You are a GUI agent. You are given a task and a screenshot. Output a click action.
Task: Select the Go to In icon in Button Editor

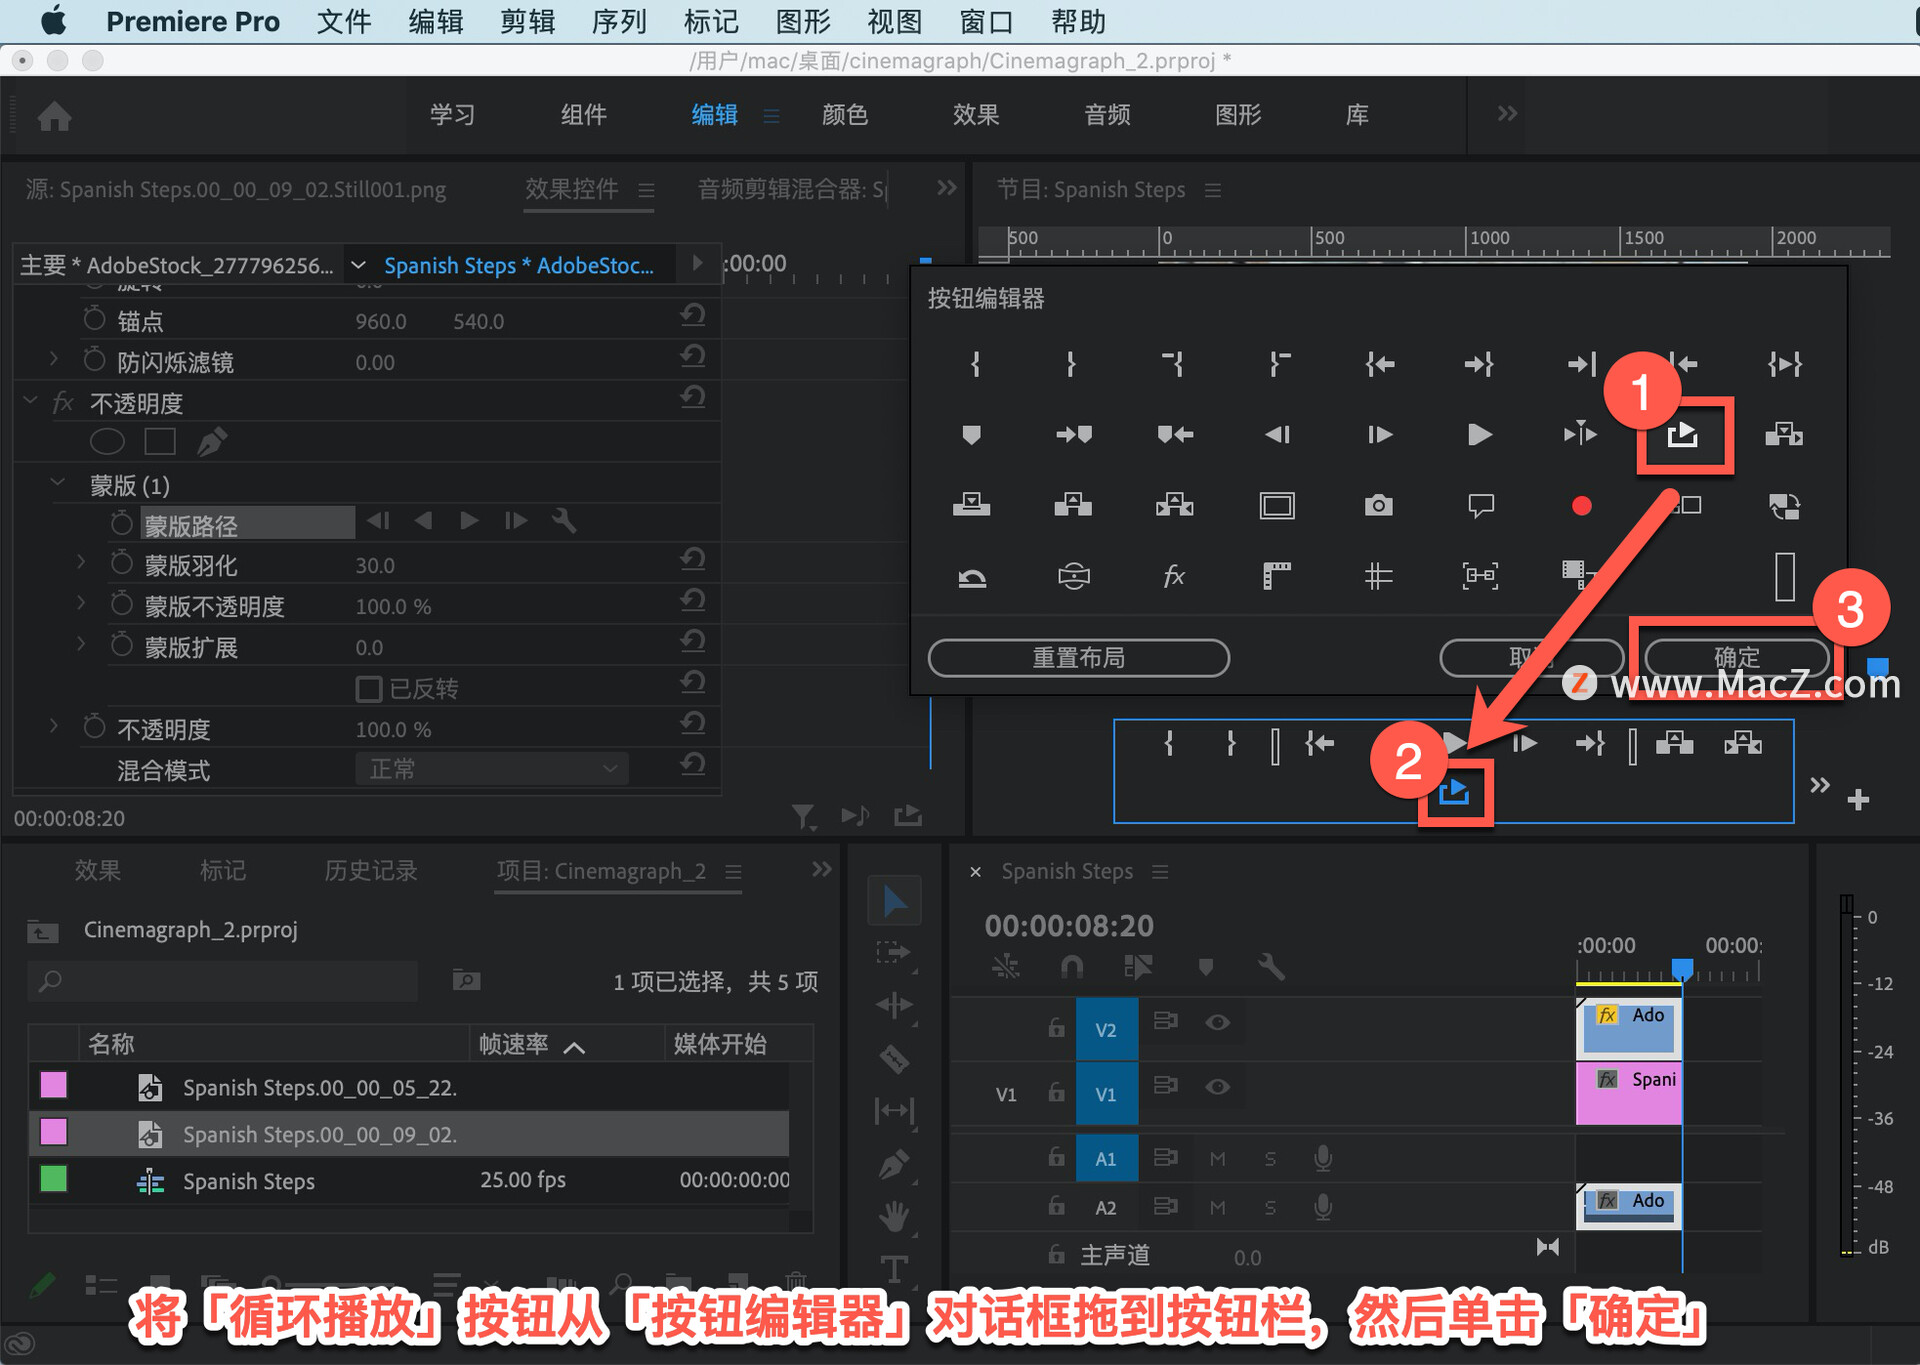tap(1380, 364)
